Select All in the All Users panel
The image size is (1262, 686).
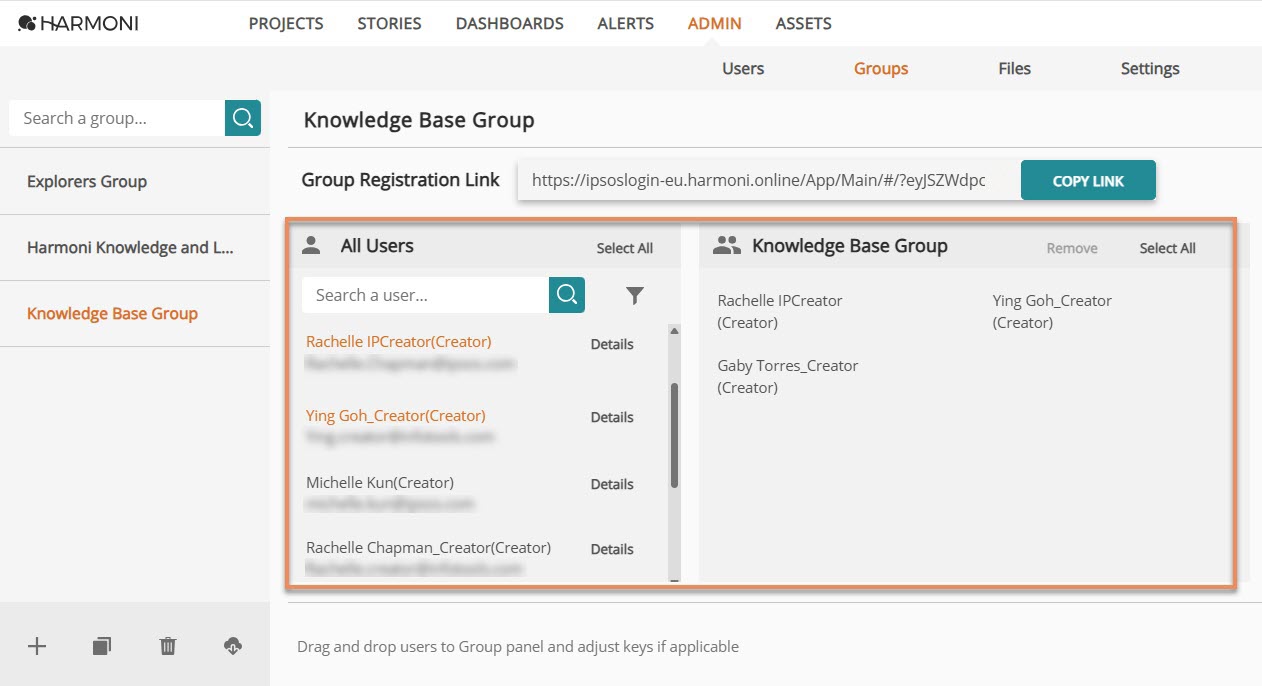625,248
